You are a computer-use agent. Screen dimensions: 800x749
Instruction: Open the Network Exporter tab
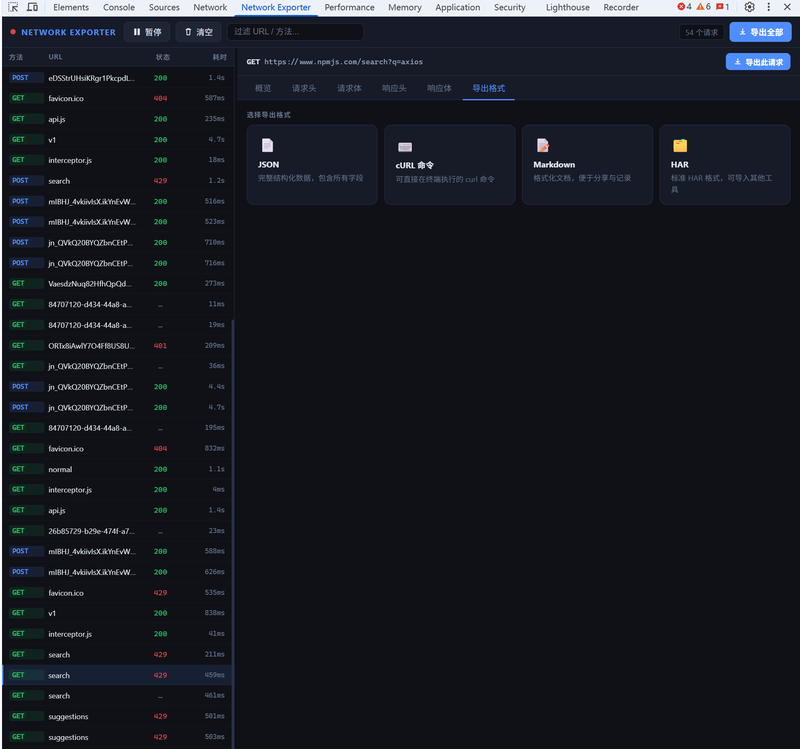(x=276, y=7)
